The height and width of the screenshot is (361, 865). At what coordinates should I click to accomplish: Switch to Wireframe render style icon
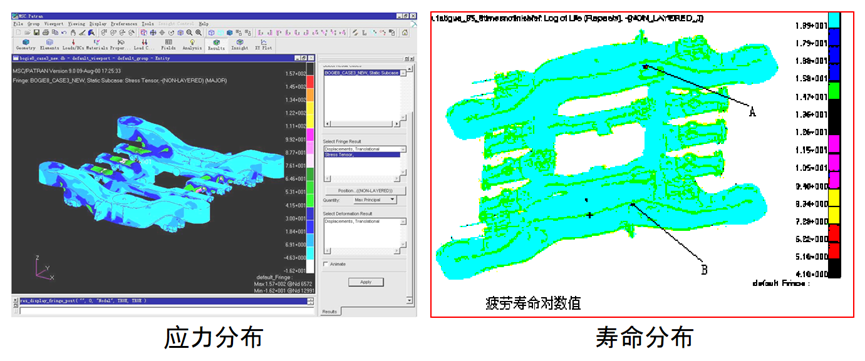click(211, 33)
